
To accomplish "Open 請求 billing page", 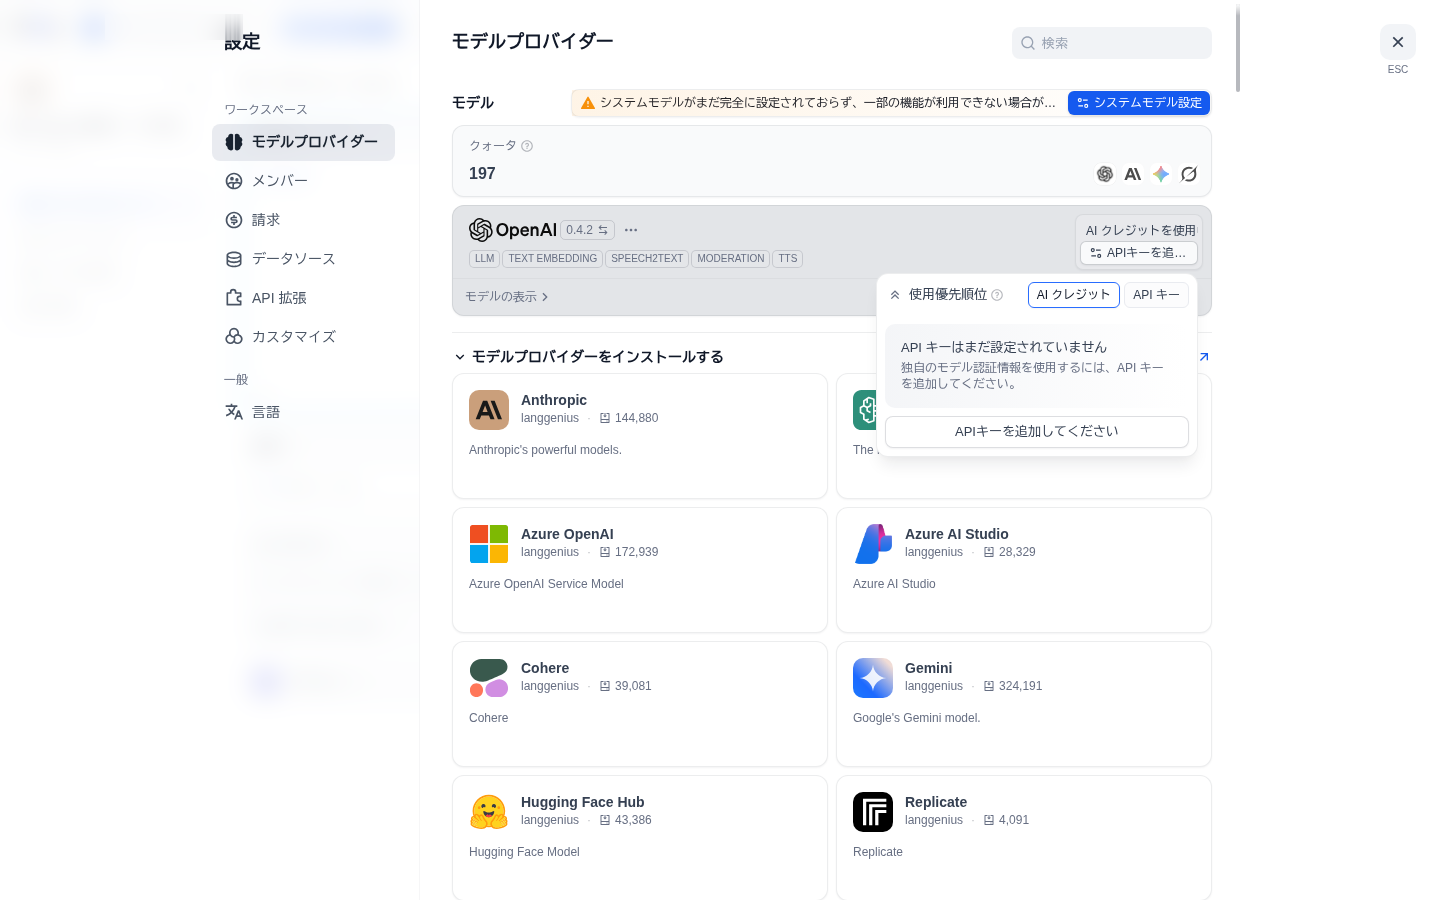I will tap(303, 220).
